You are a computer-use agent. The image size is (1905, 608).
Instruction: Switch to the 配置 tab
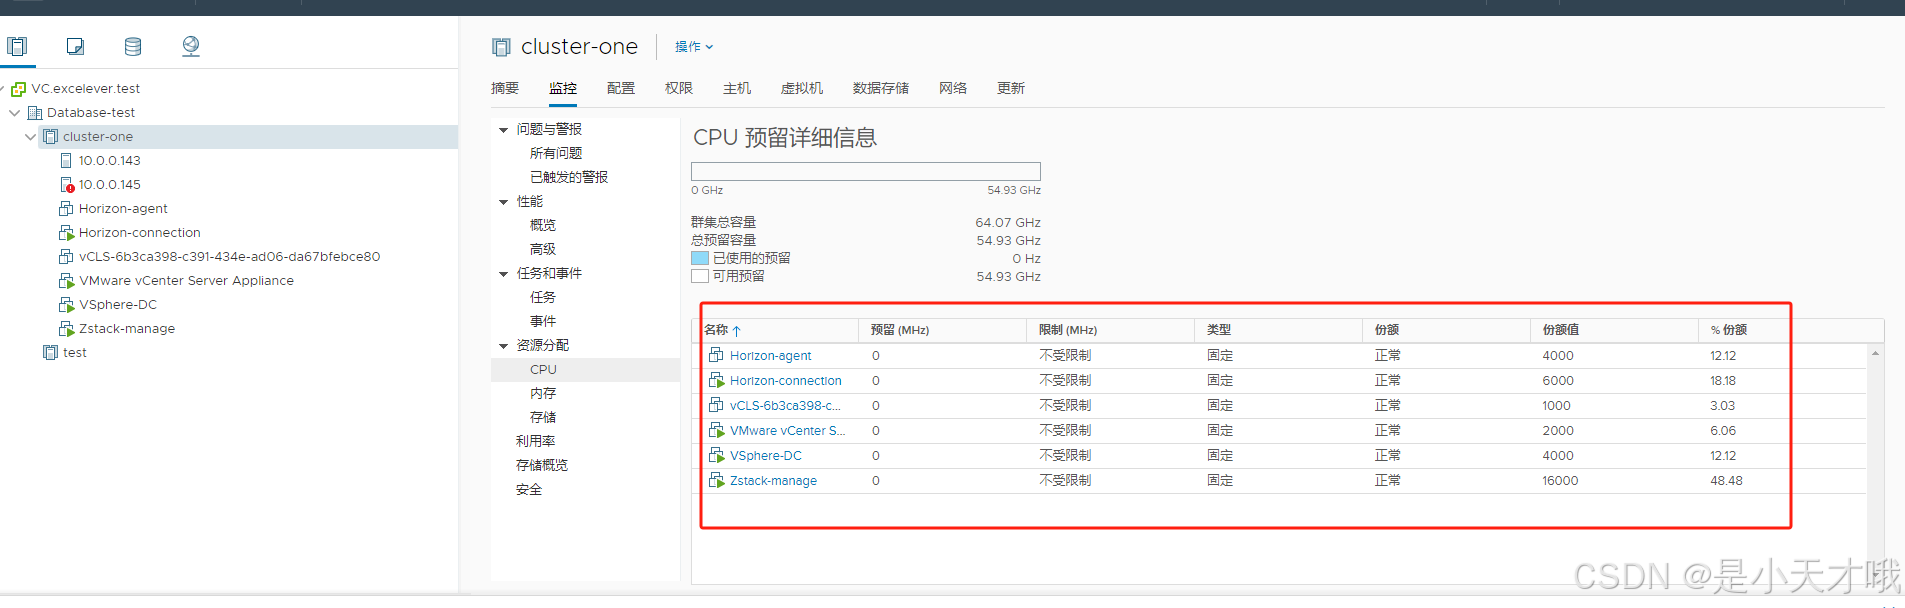(x=621, y=88)
